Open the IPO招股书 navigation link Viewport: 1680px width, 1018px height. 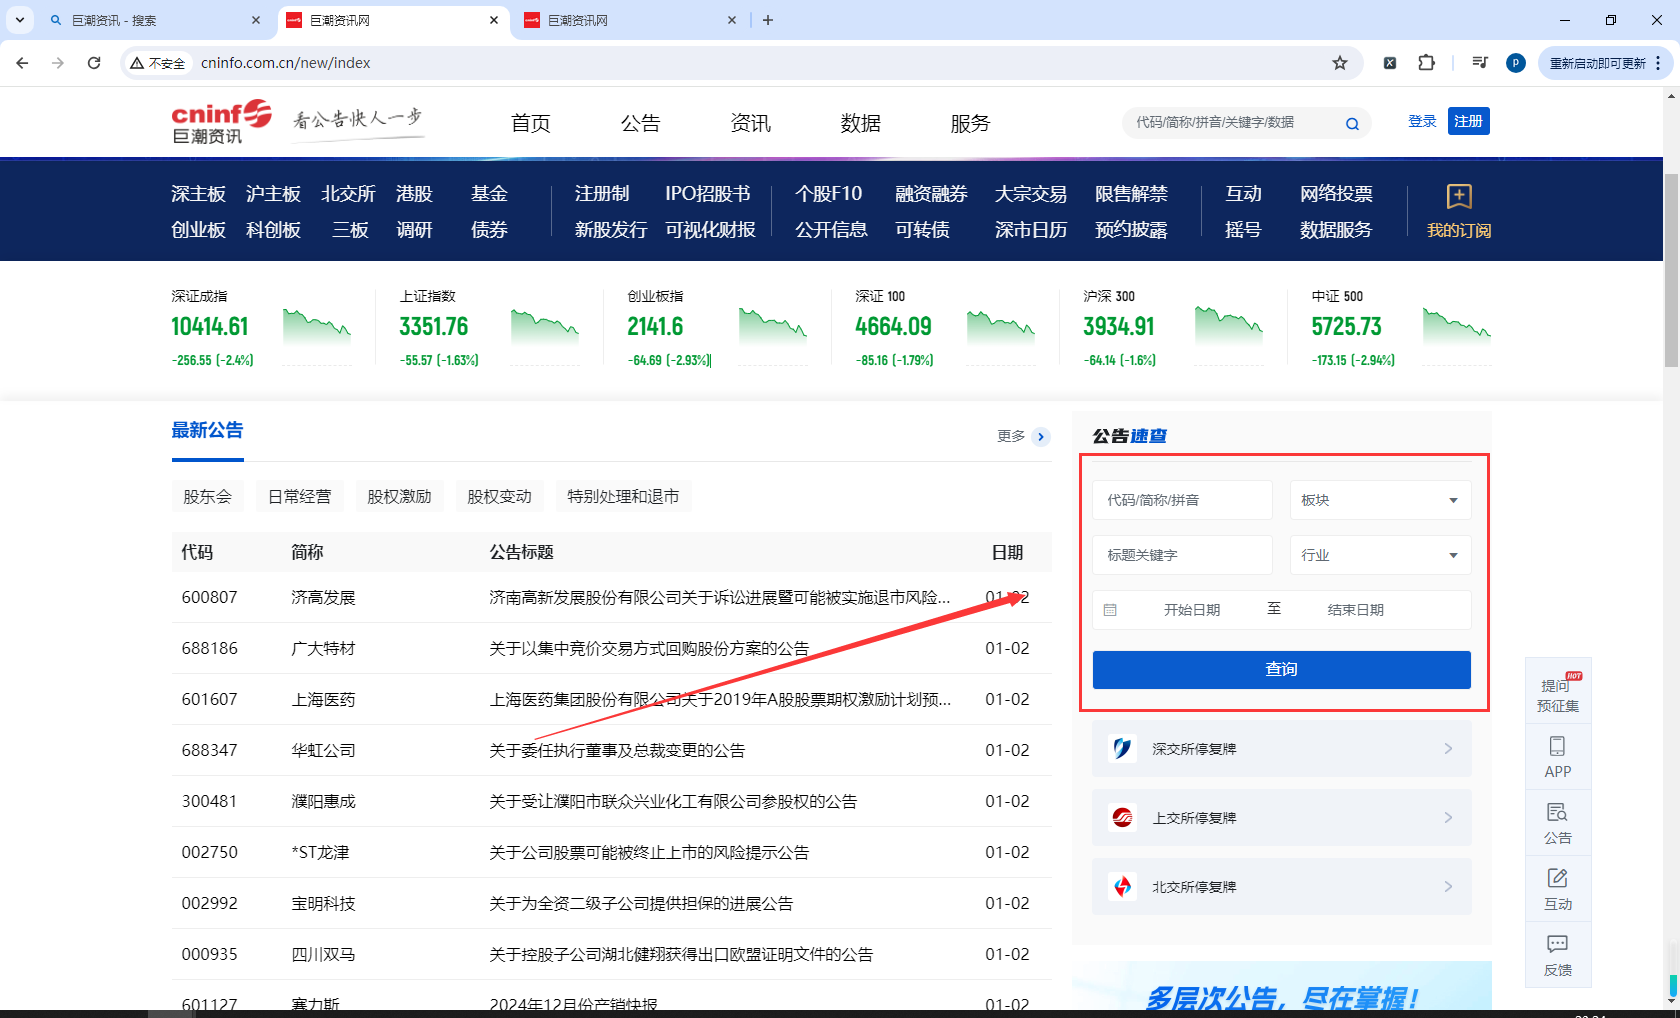pos(708,194)
